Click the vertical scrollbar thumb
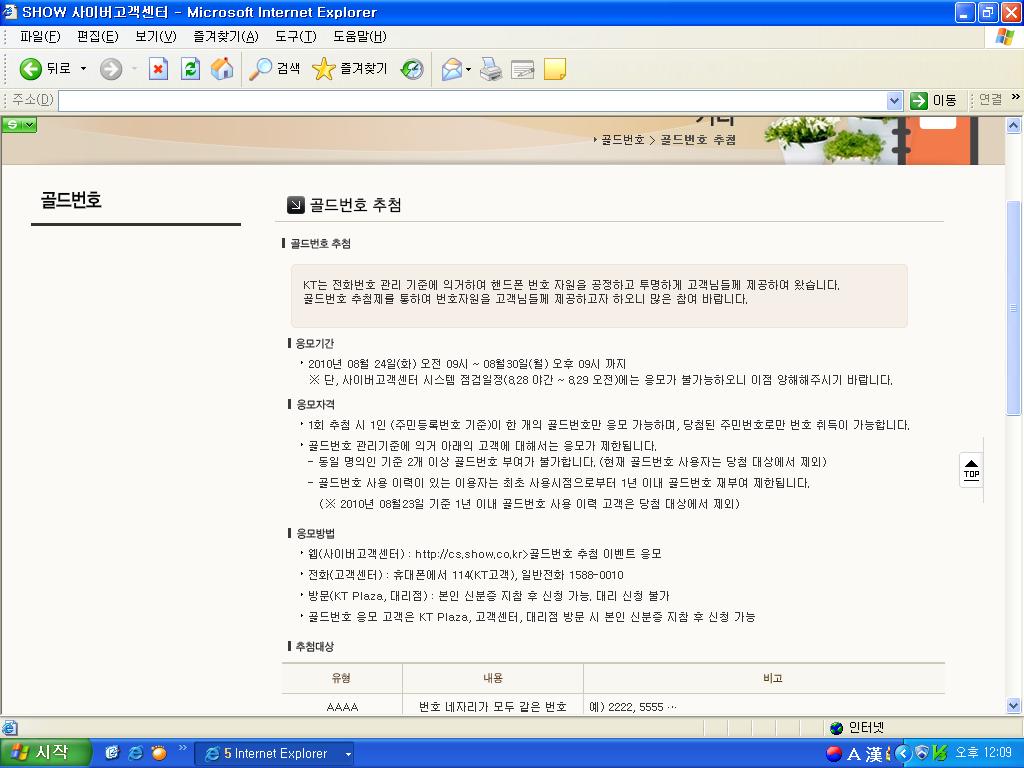Image resolution: width=1024 pixels, height=768 pixels. coord(1014,307)
